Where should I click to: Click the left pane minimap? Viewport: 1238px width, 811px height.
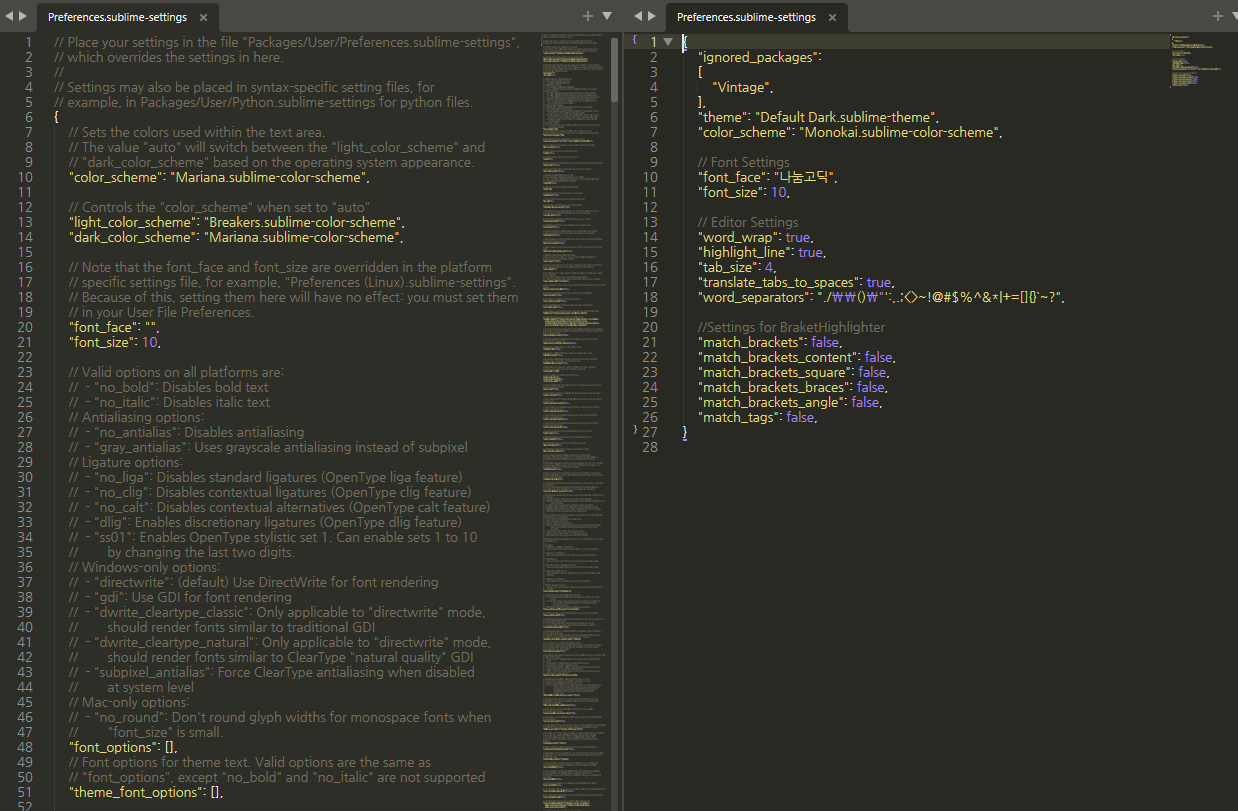pos(573,420)
